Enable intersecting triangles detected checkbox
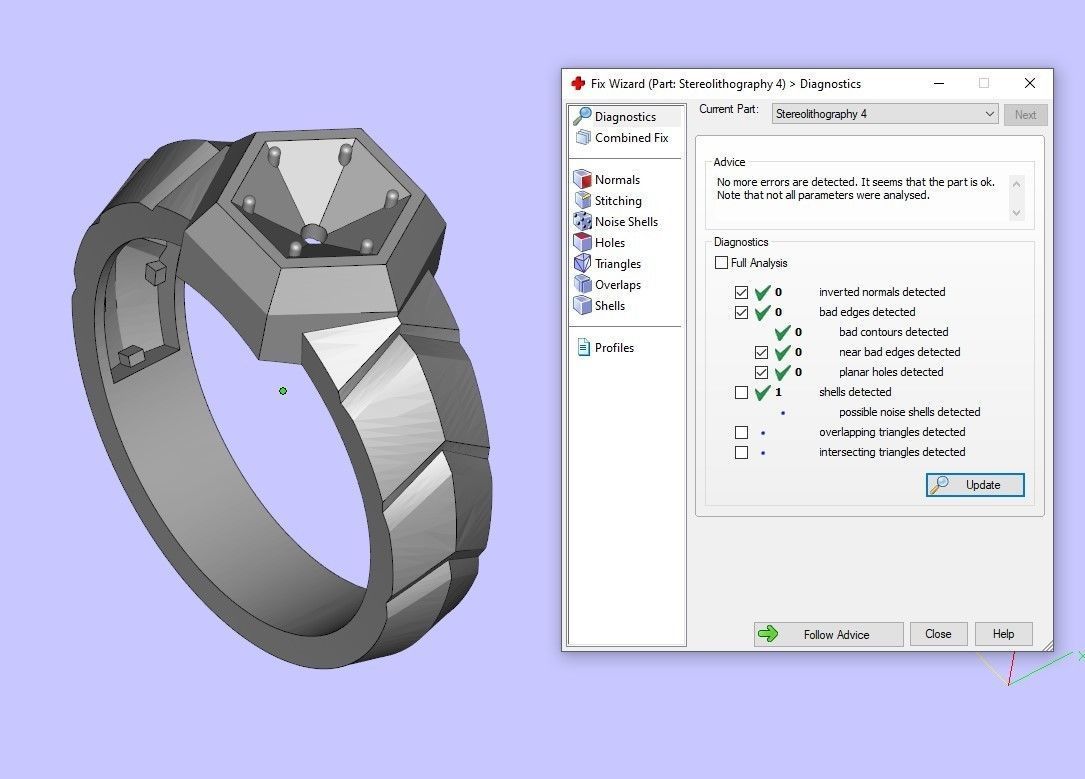This screenshot has height=779, width=1085. [x=741, y=452]
